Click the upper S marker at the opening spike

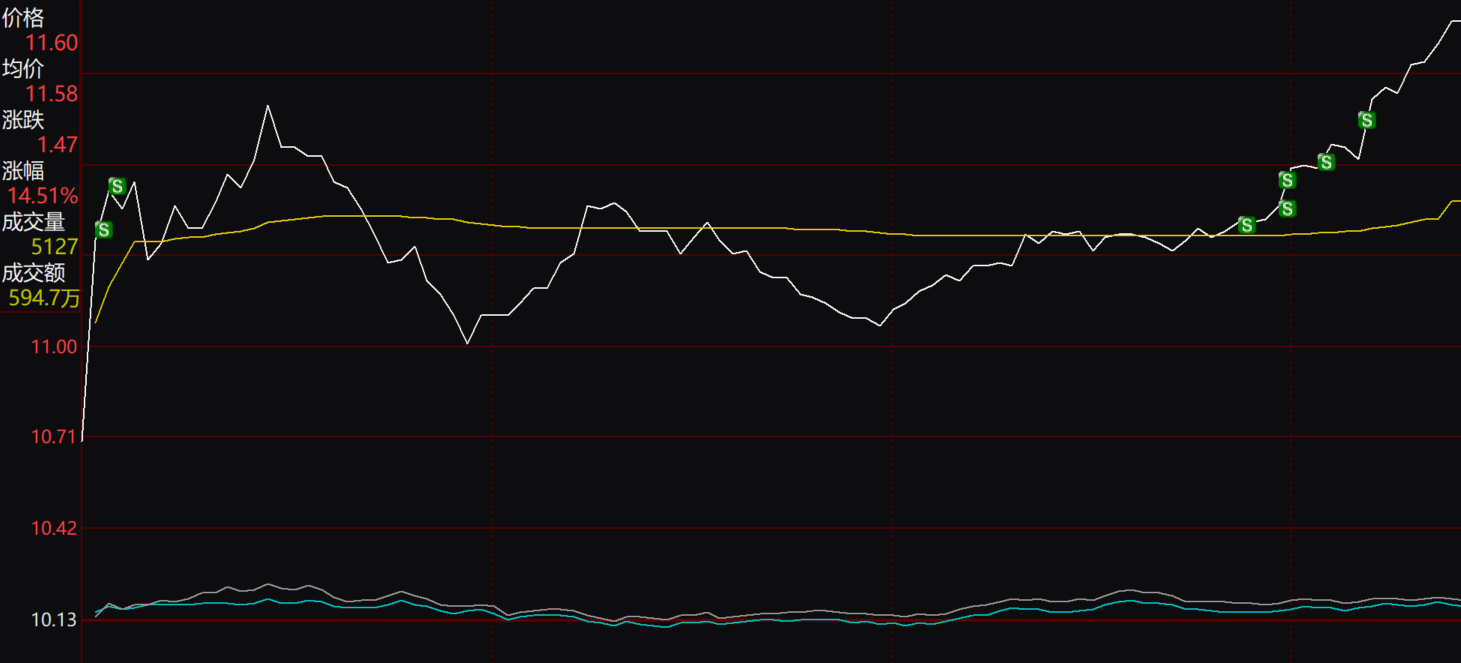click(117, 186)
